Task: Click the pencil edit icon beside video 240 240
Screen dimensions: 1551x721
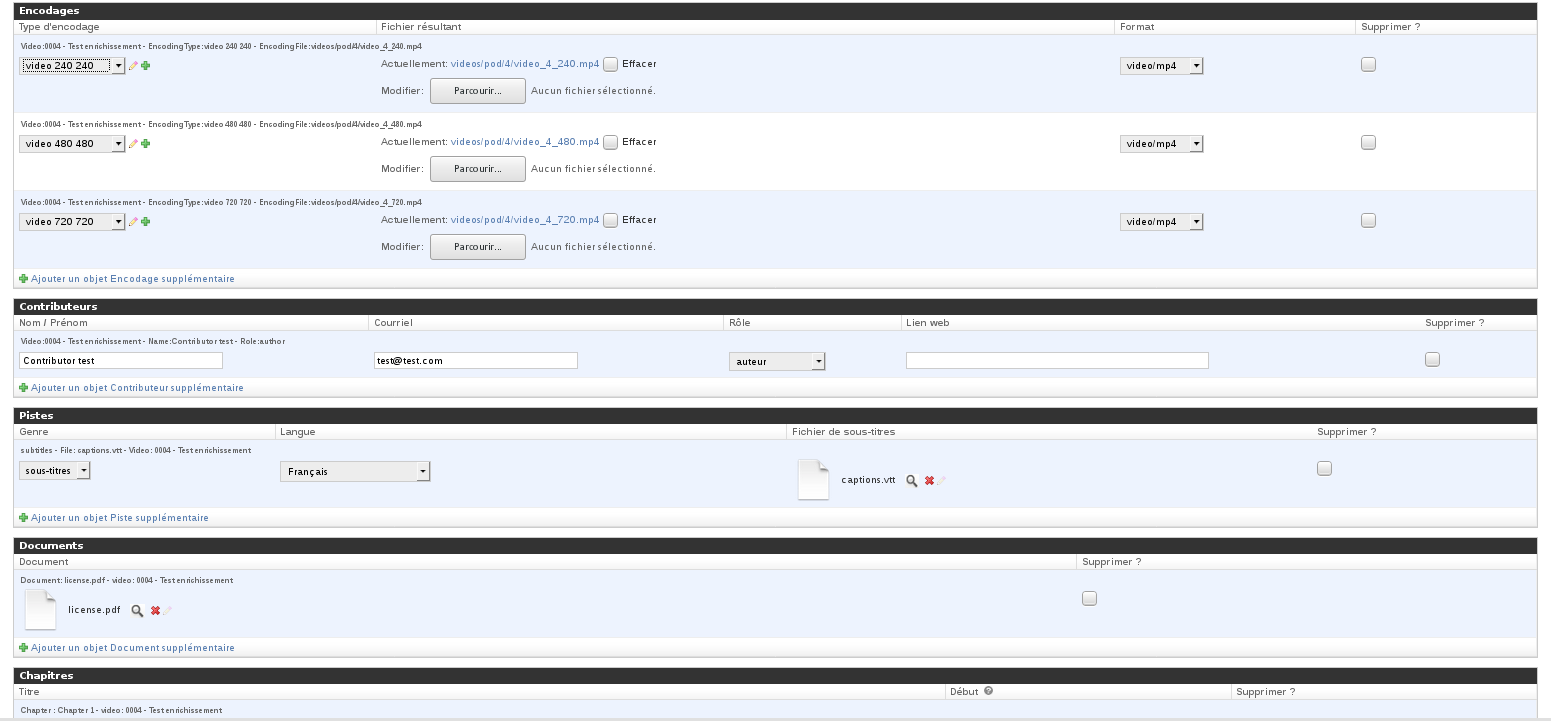Action: [133, 66]
